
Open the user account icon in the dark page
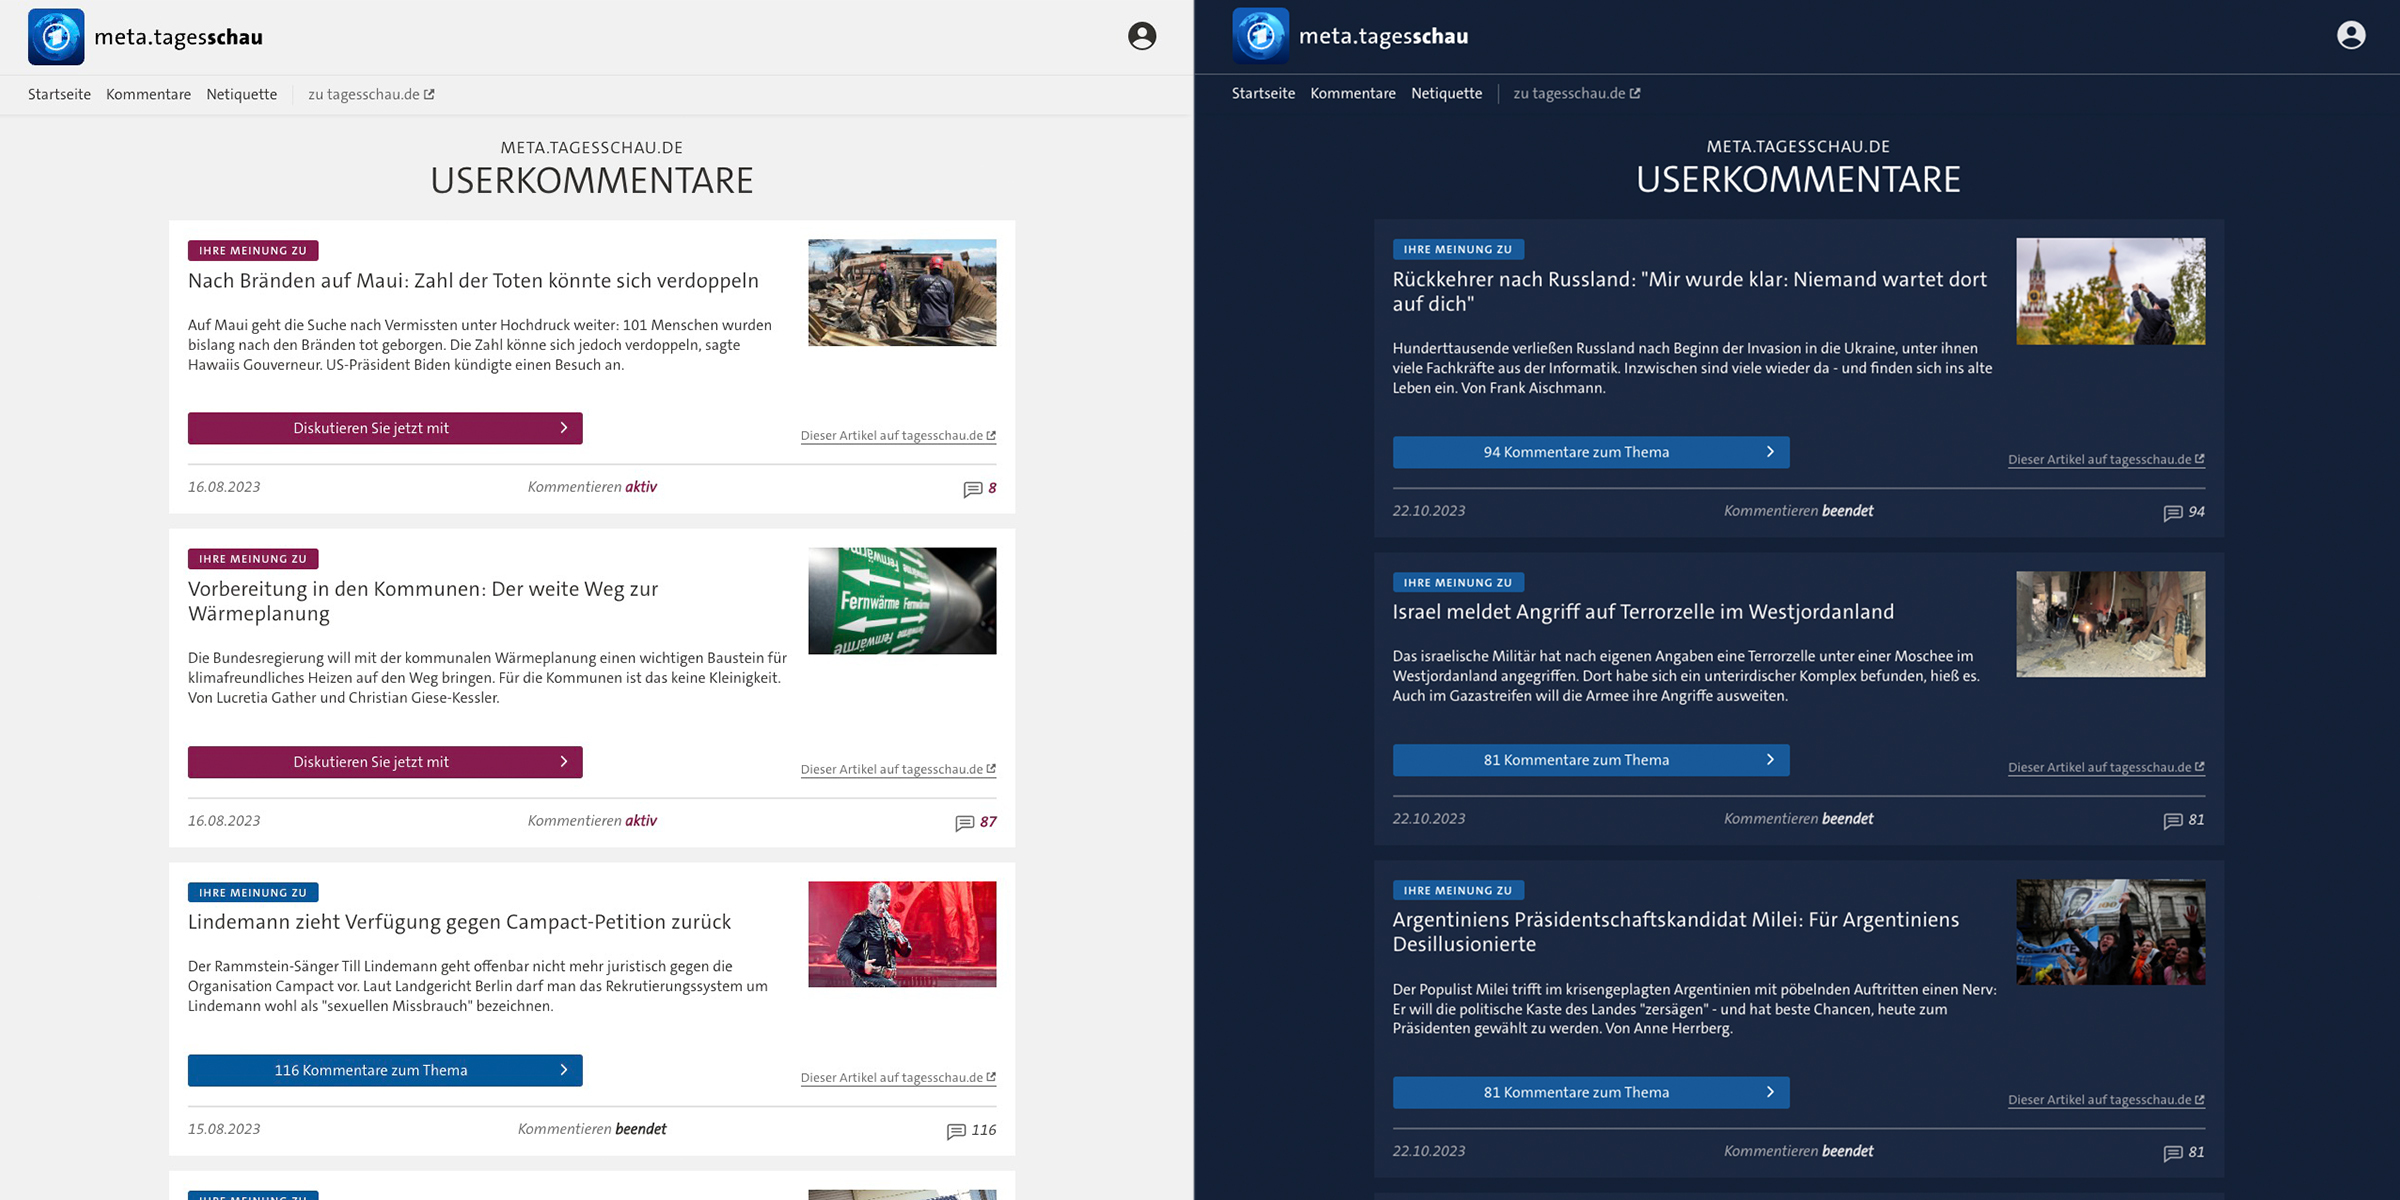click(2351, 35)
